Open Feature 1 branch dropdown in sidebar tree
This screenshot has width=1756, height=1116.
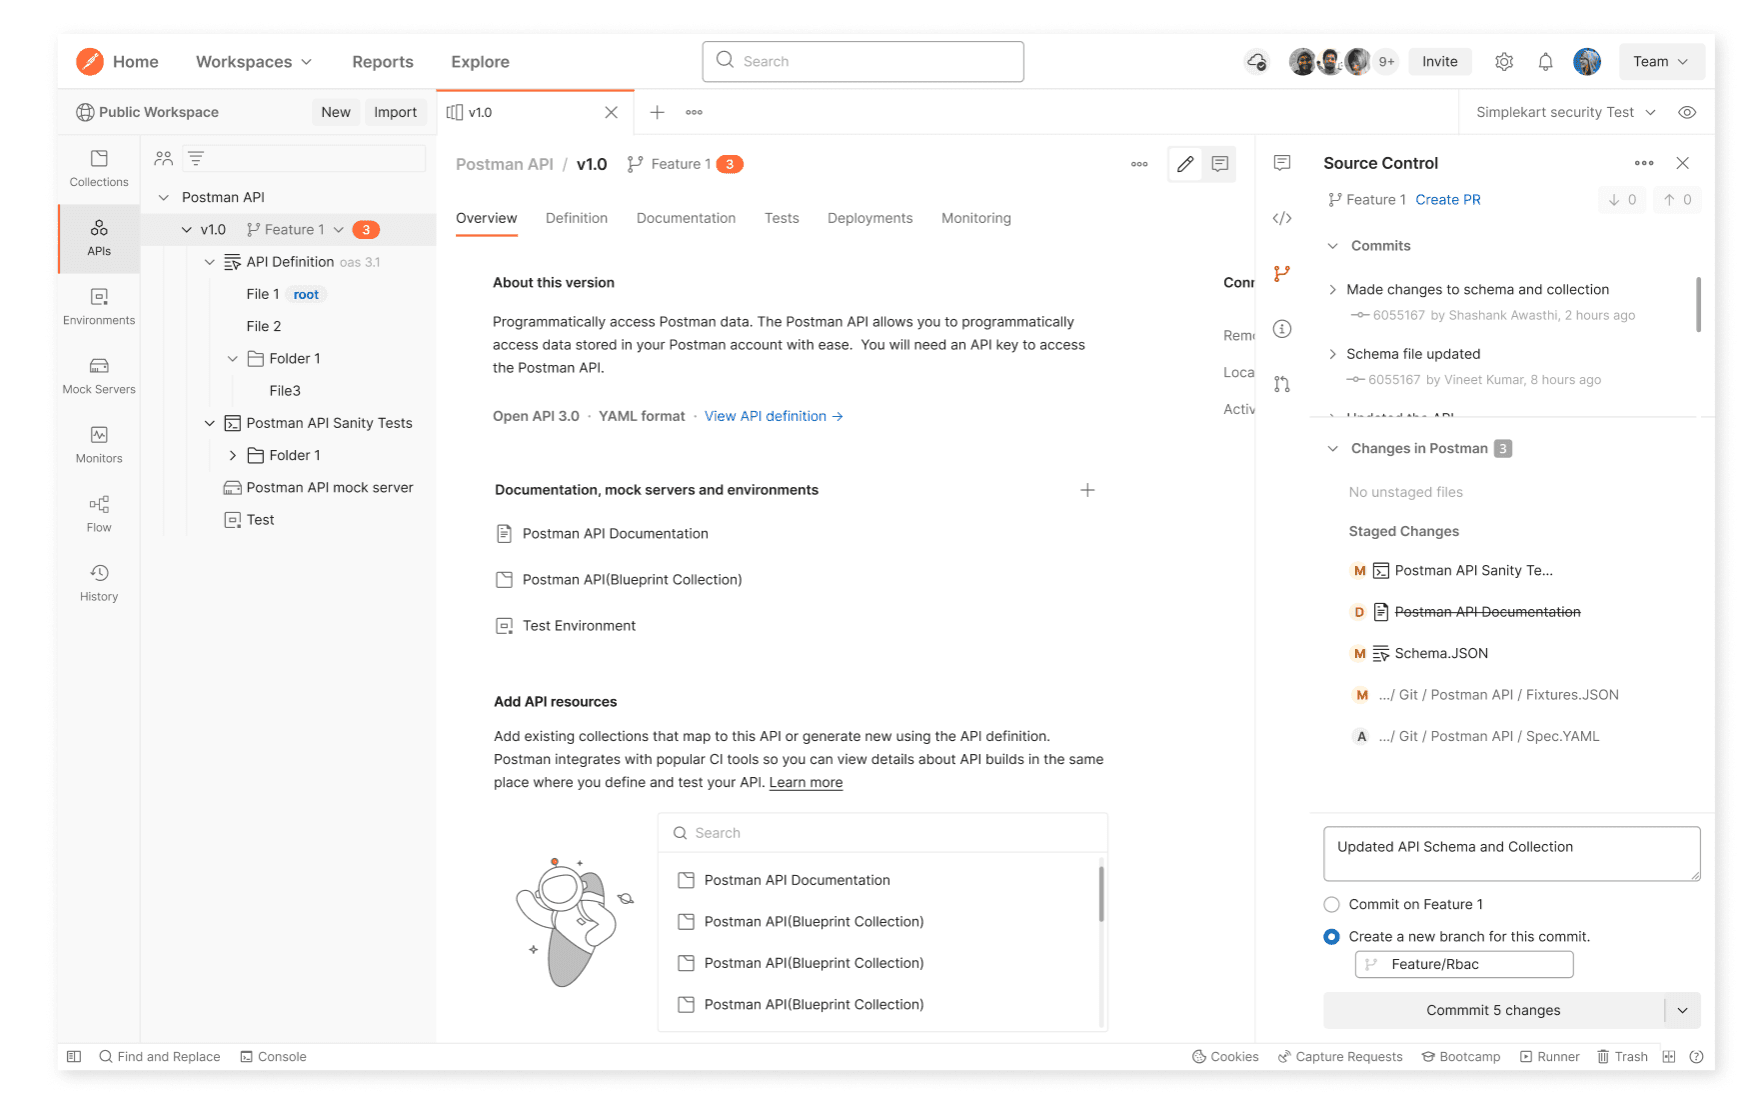pyautogui.click(x=339, y=230)
